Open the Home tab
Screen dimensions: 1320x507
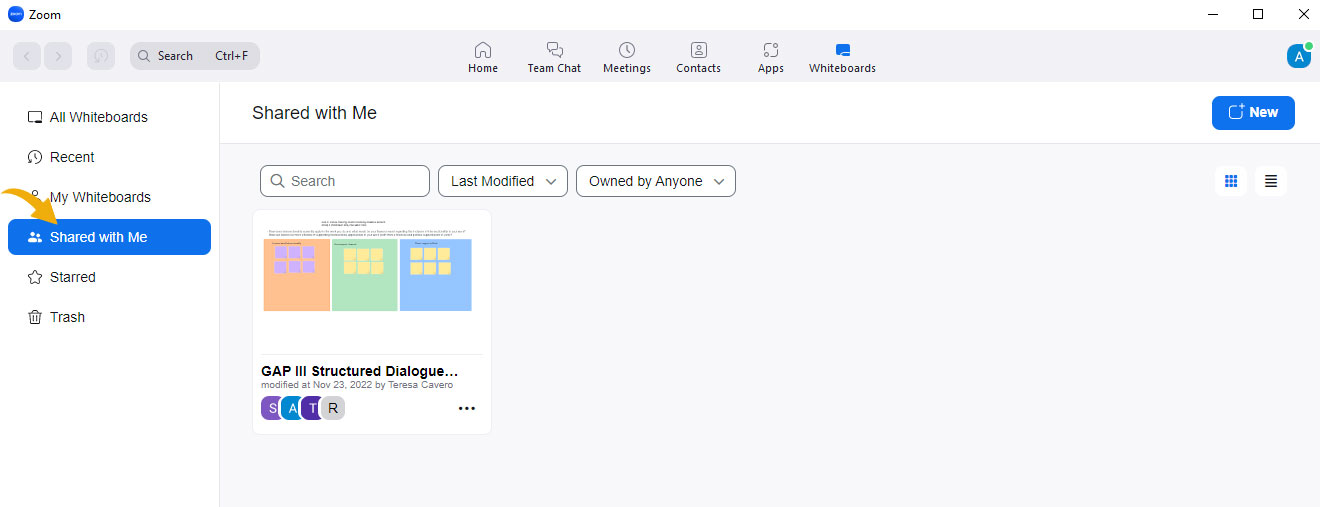[483, 58]
